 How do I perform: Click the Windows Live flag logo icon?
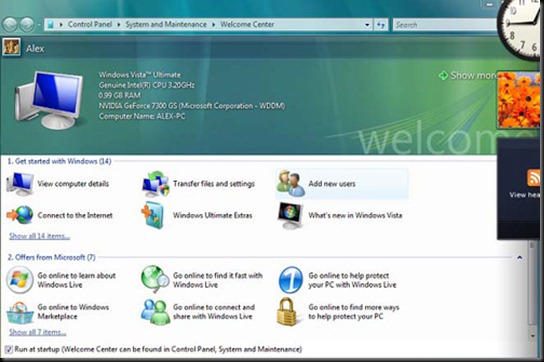click(20, 280)
